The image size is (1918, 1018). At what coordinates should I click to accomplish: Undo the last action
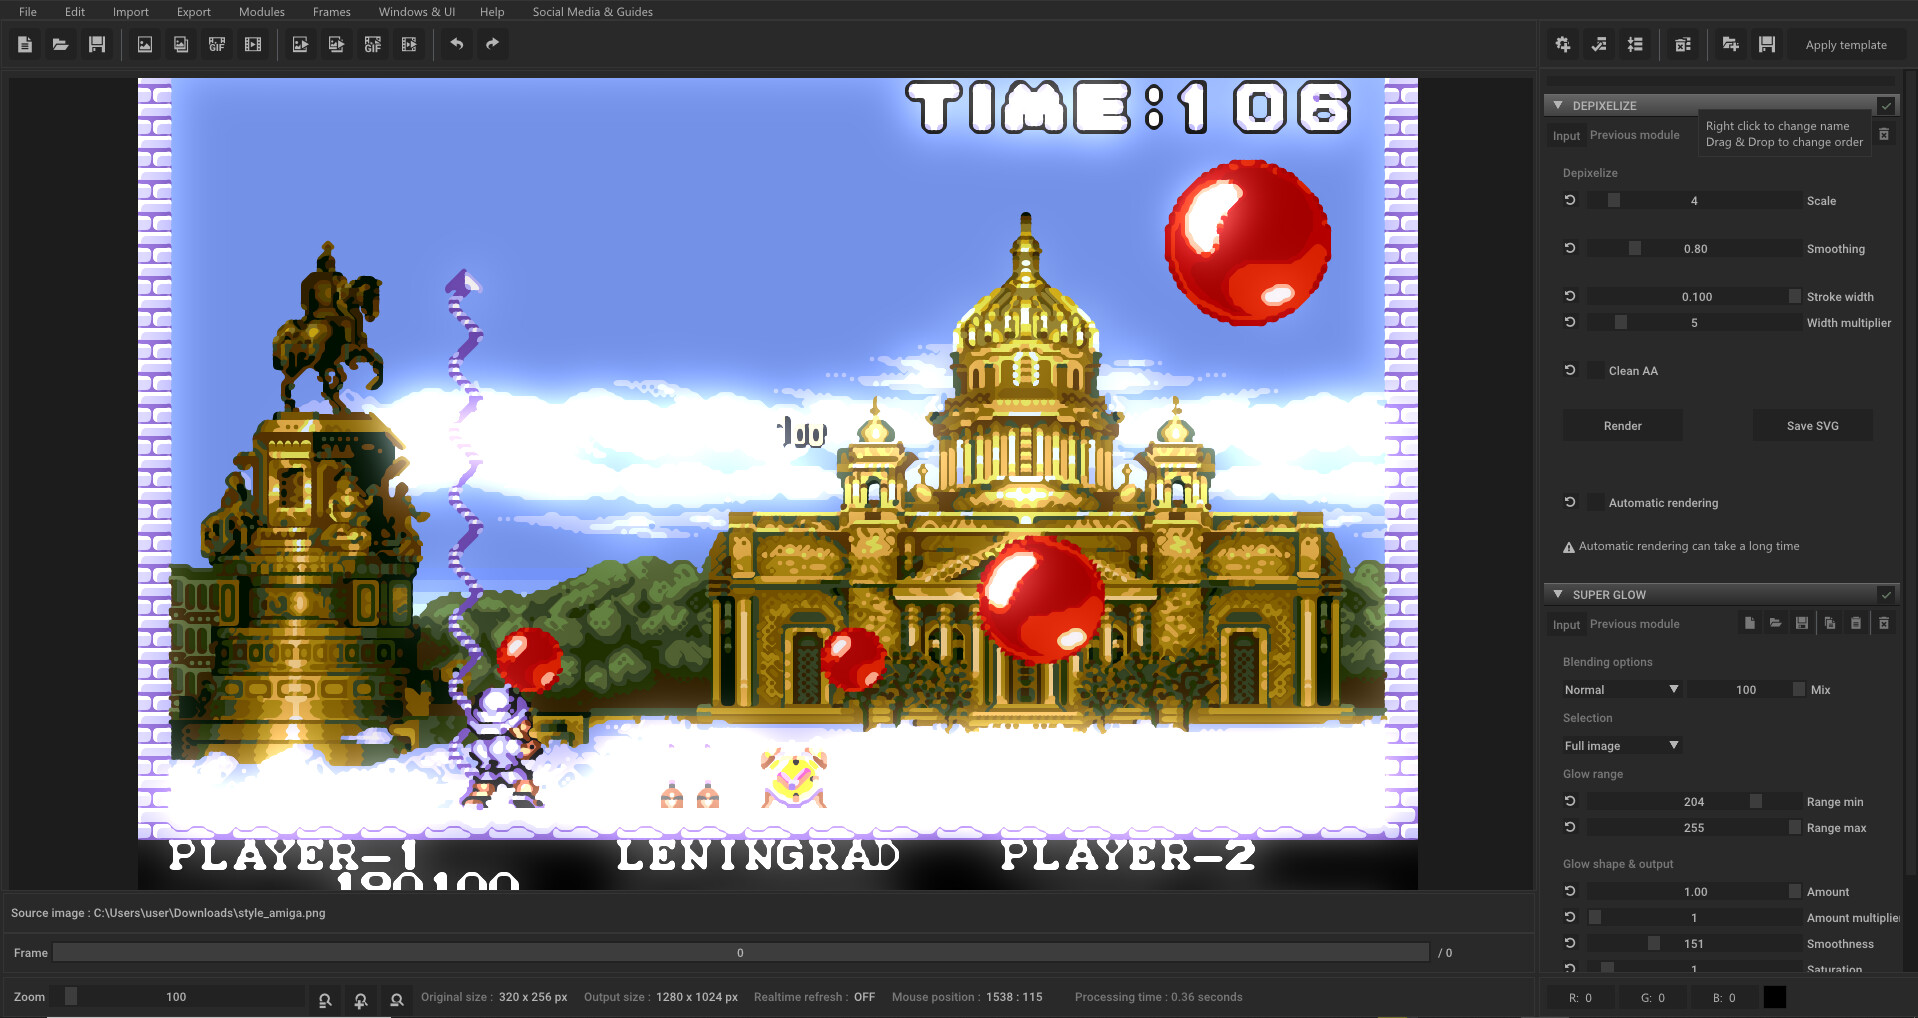[457, 44]
